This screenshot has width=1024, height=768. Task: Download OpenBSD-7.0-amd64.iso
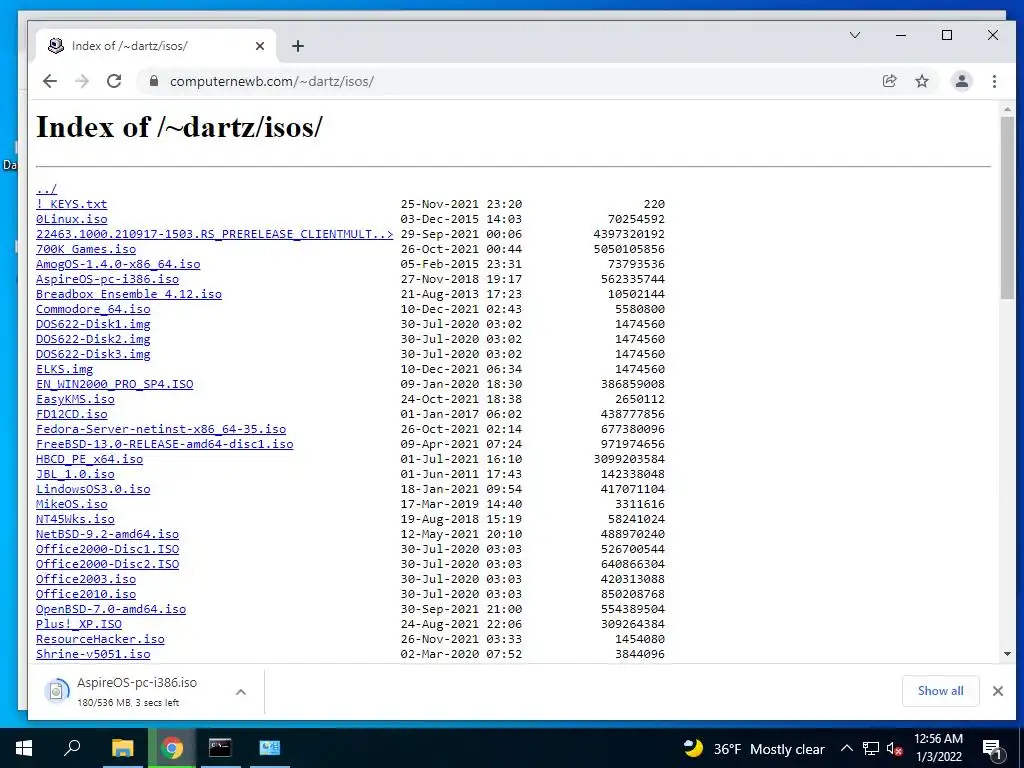coord(111,610)
